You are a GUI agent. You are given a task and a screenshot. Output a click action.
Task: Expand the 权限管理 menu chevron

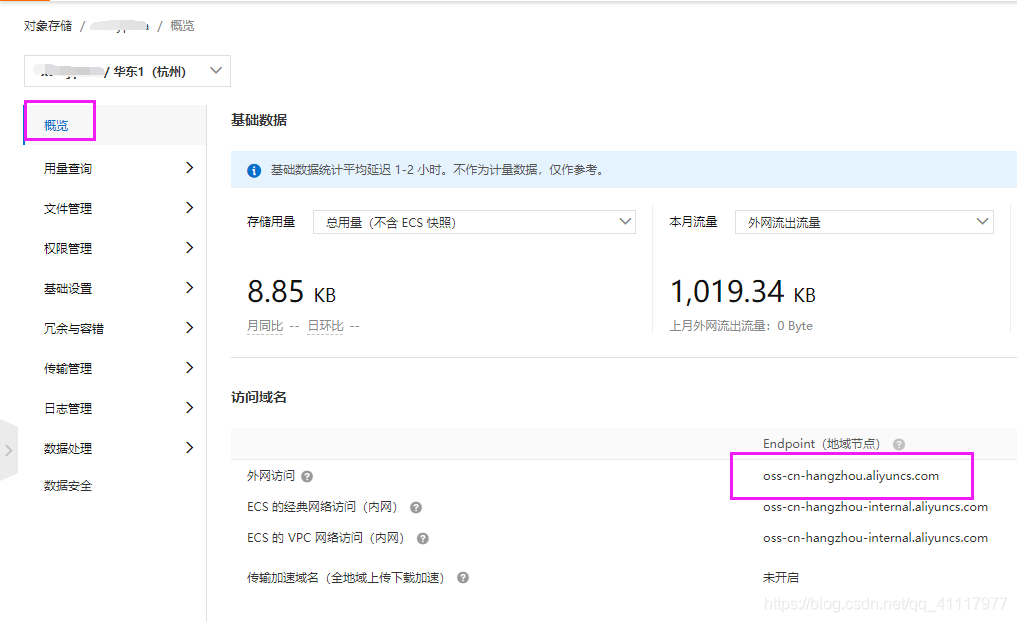tap(189, 248)
